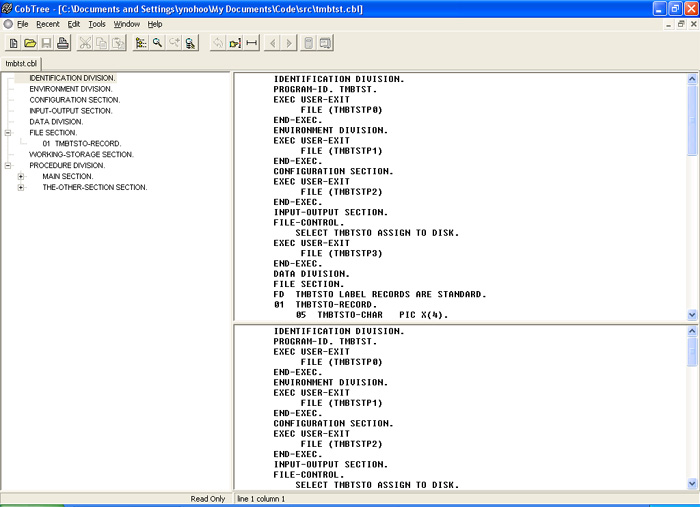The height and width of the screenshot is (507, 700).
Task: Click 'line 1 column 1' status indicator
Action: point(261,499)
